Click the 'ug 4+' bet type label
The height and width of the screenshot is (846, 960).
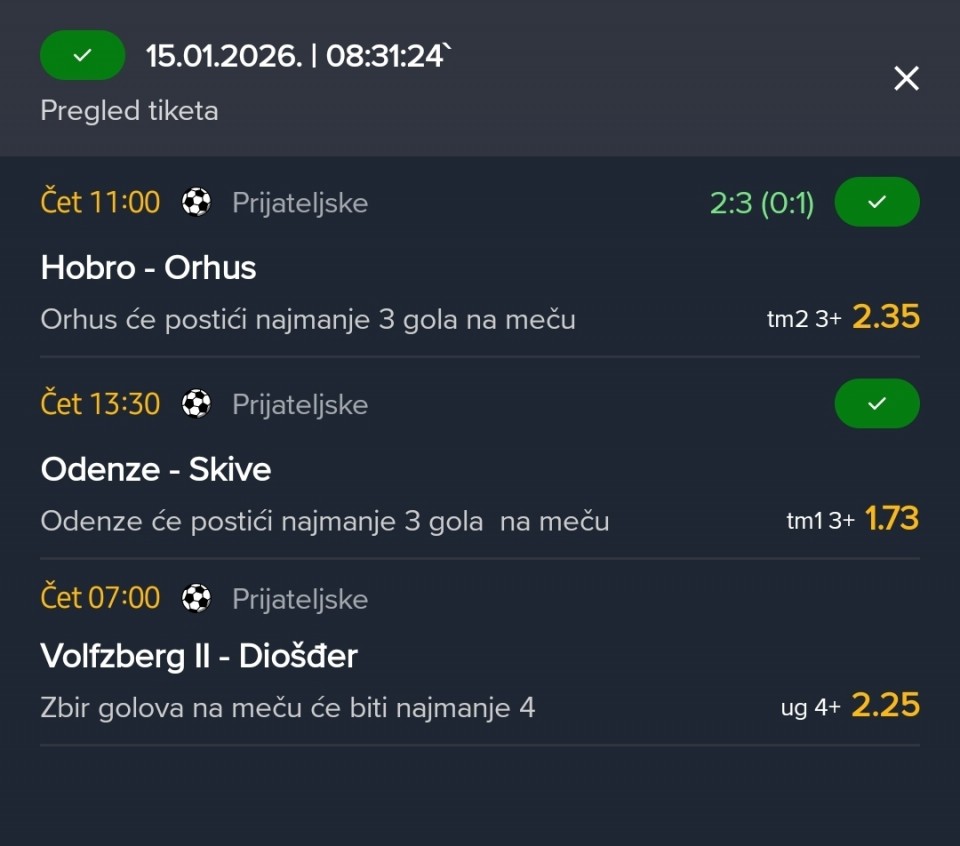pos(810,708)
